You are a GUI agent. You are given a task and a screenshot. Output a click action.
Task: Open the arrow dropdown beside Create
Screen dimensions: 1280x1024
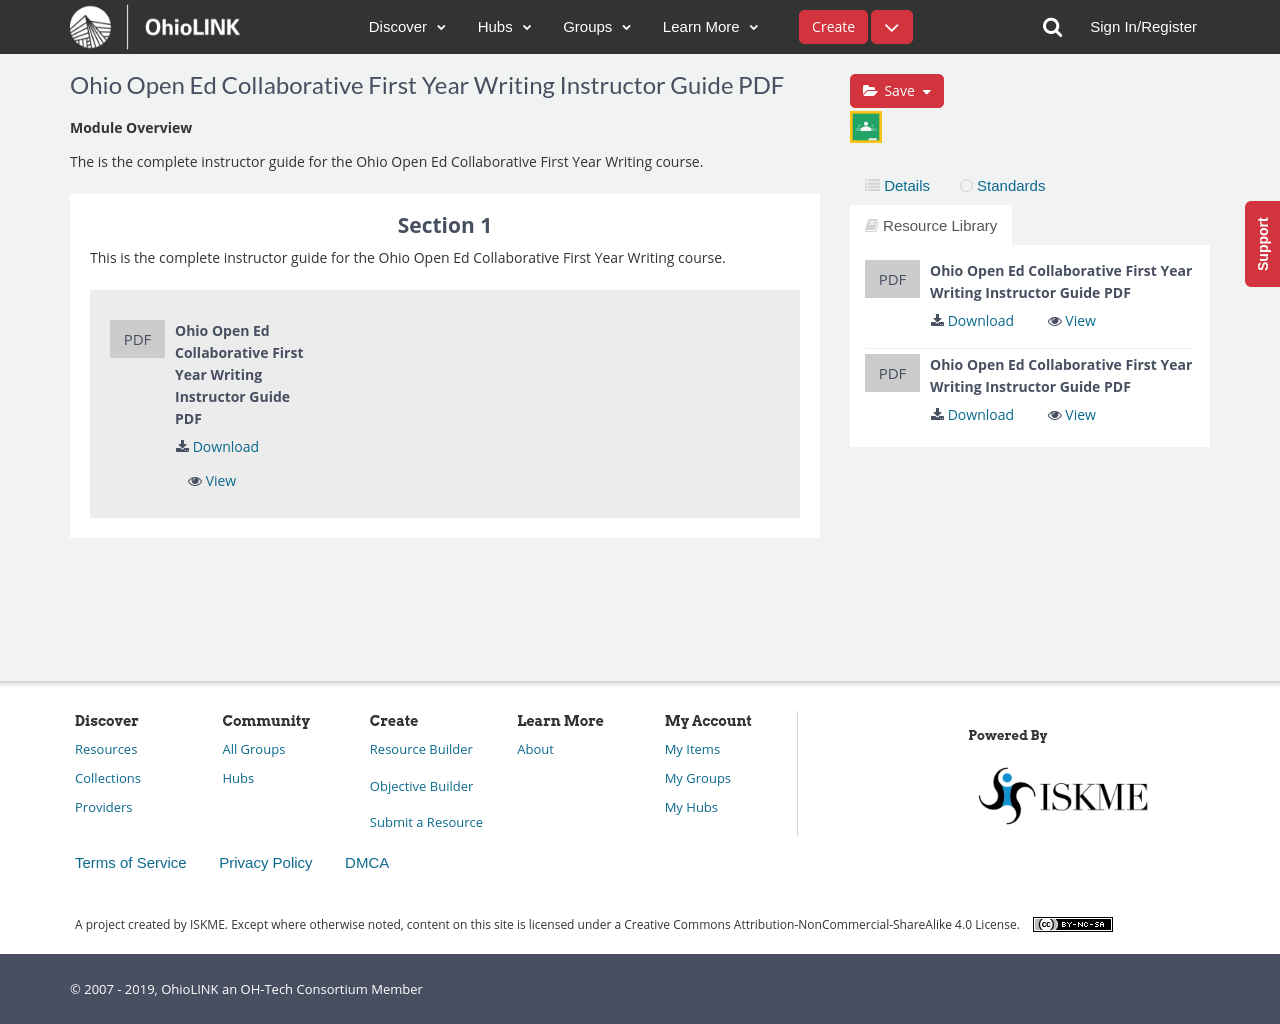pyautogui.click(x=891, y=27)
